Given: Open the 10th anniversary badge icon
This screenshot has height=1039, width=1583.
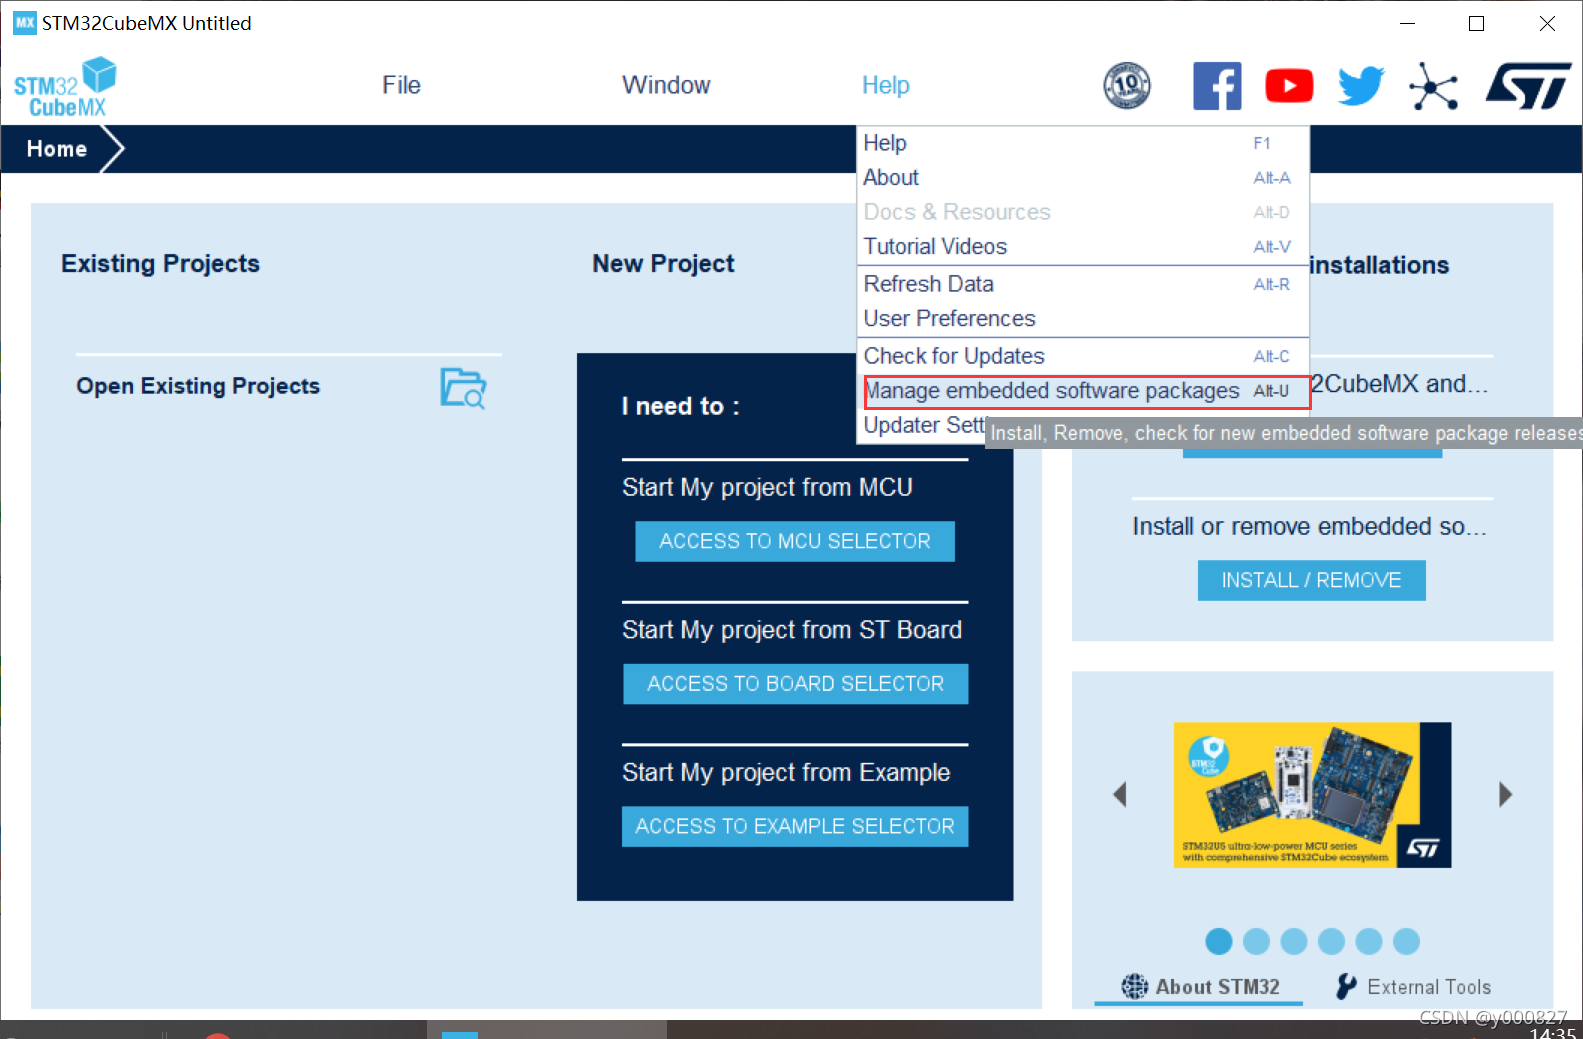Looking at the screenshot, I should [1127, 85].
